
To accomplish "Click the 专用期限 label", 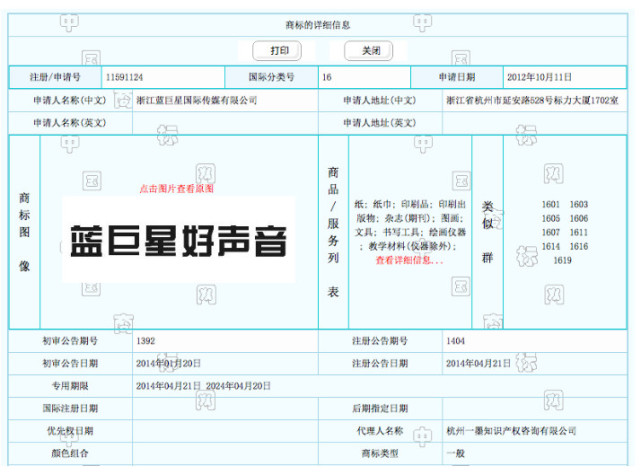I will (70, 386).
